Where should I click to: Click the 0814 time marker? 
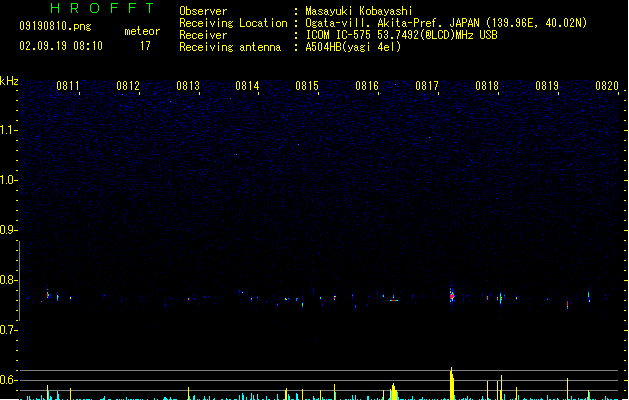pyautogui.click(x=247, y=86)
